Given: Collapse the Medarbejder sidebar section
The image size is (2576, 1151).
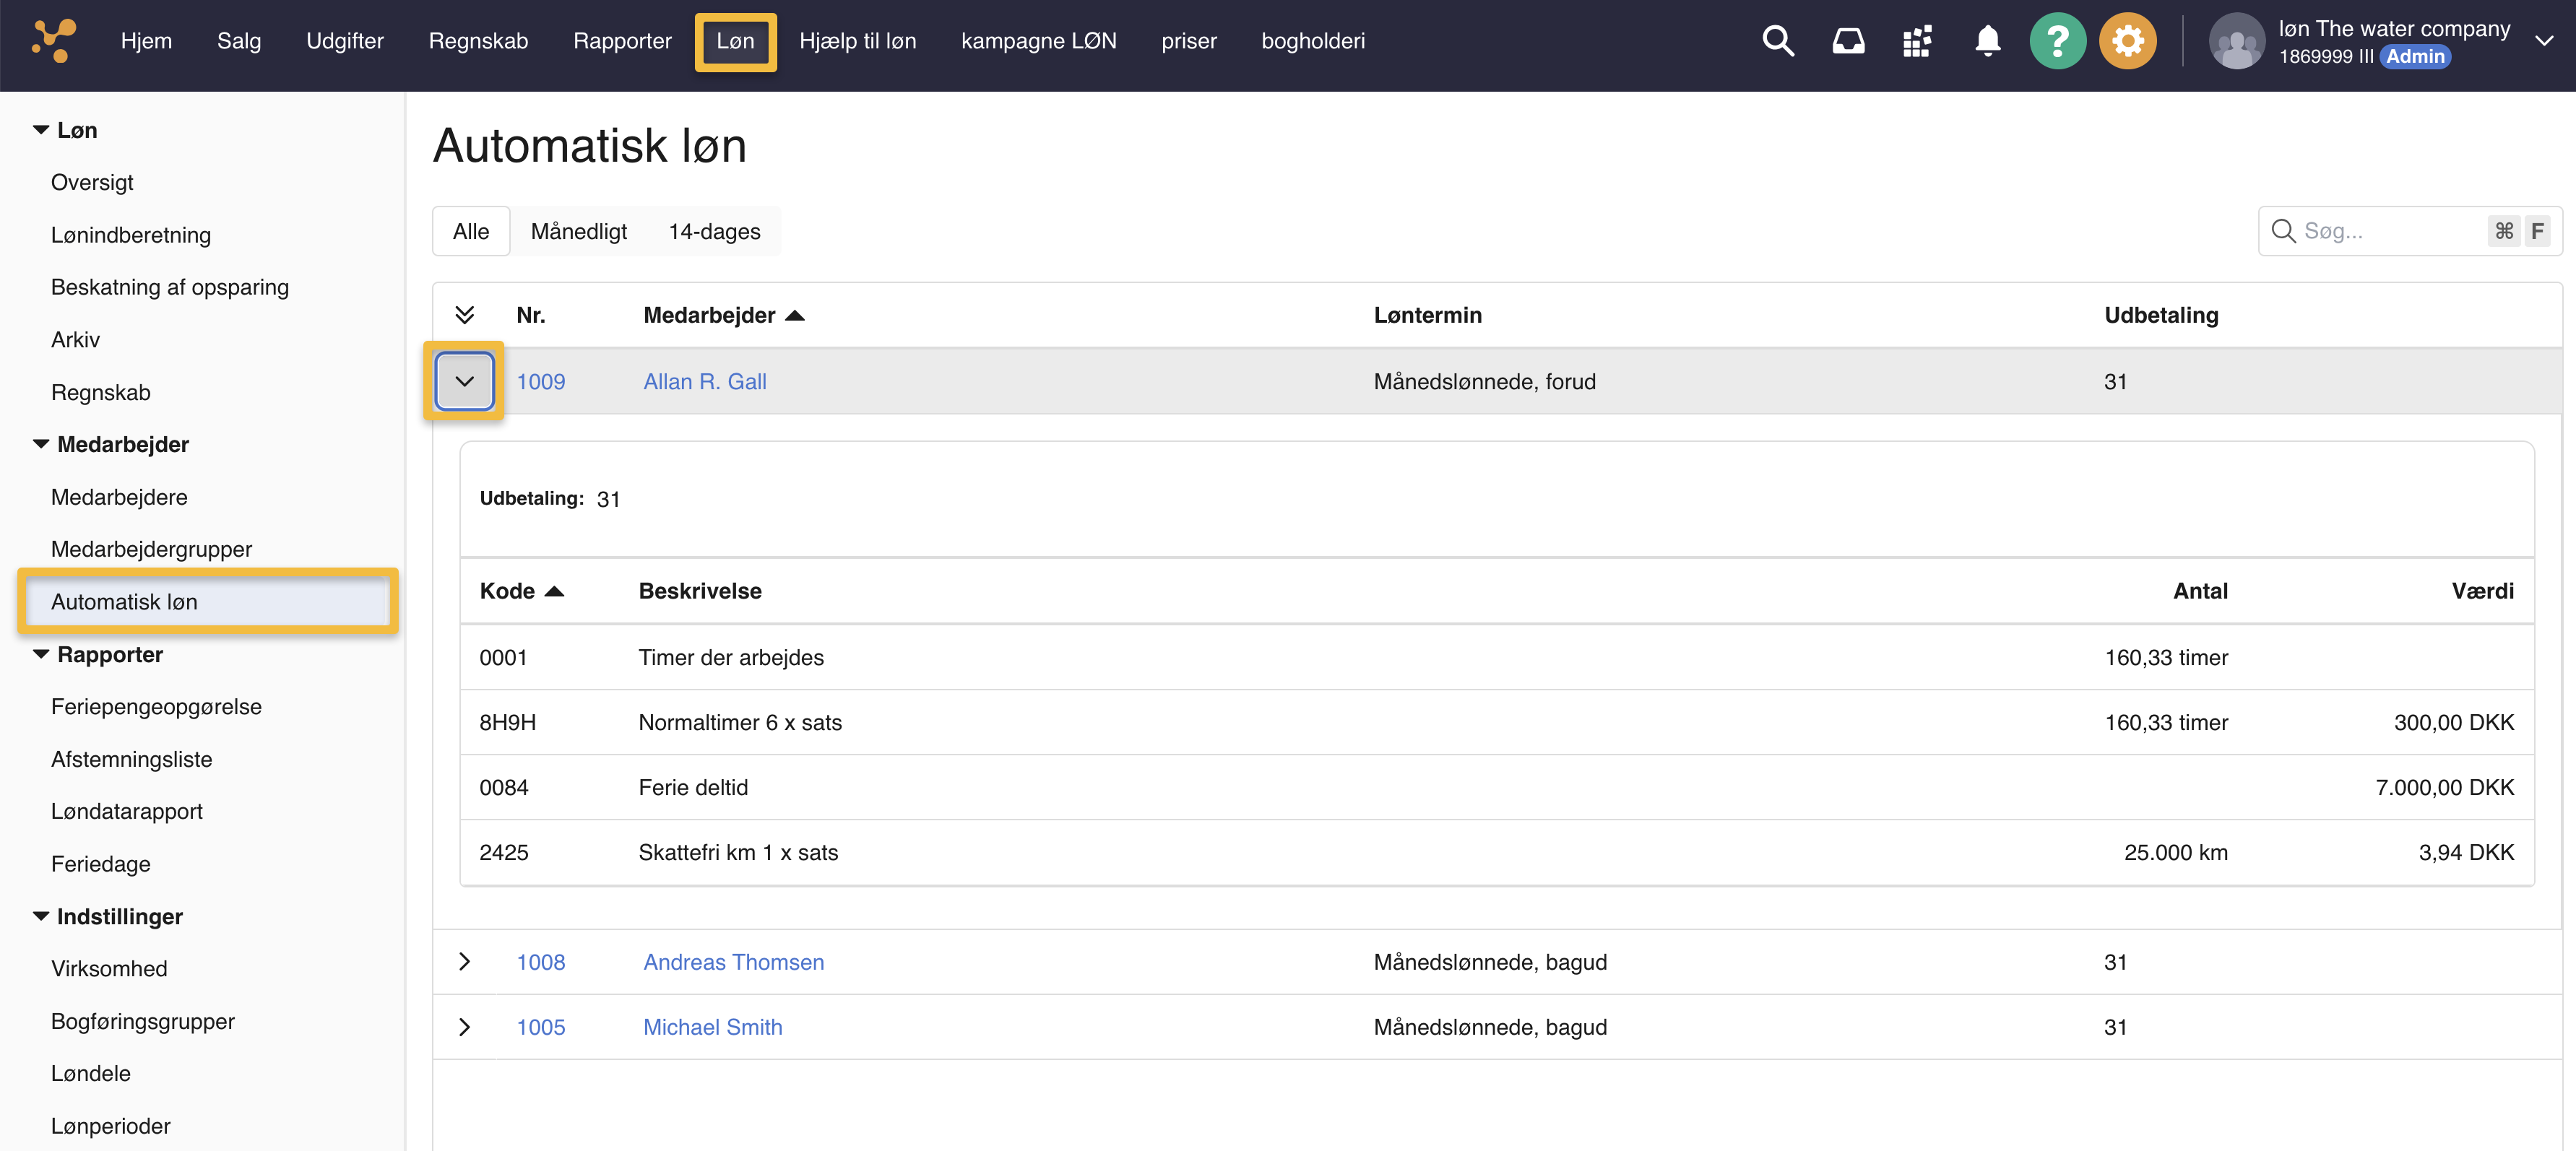Looking at the screenshot, I should (41, 444).
